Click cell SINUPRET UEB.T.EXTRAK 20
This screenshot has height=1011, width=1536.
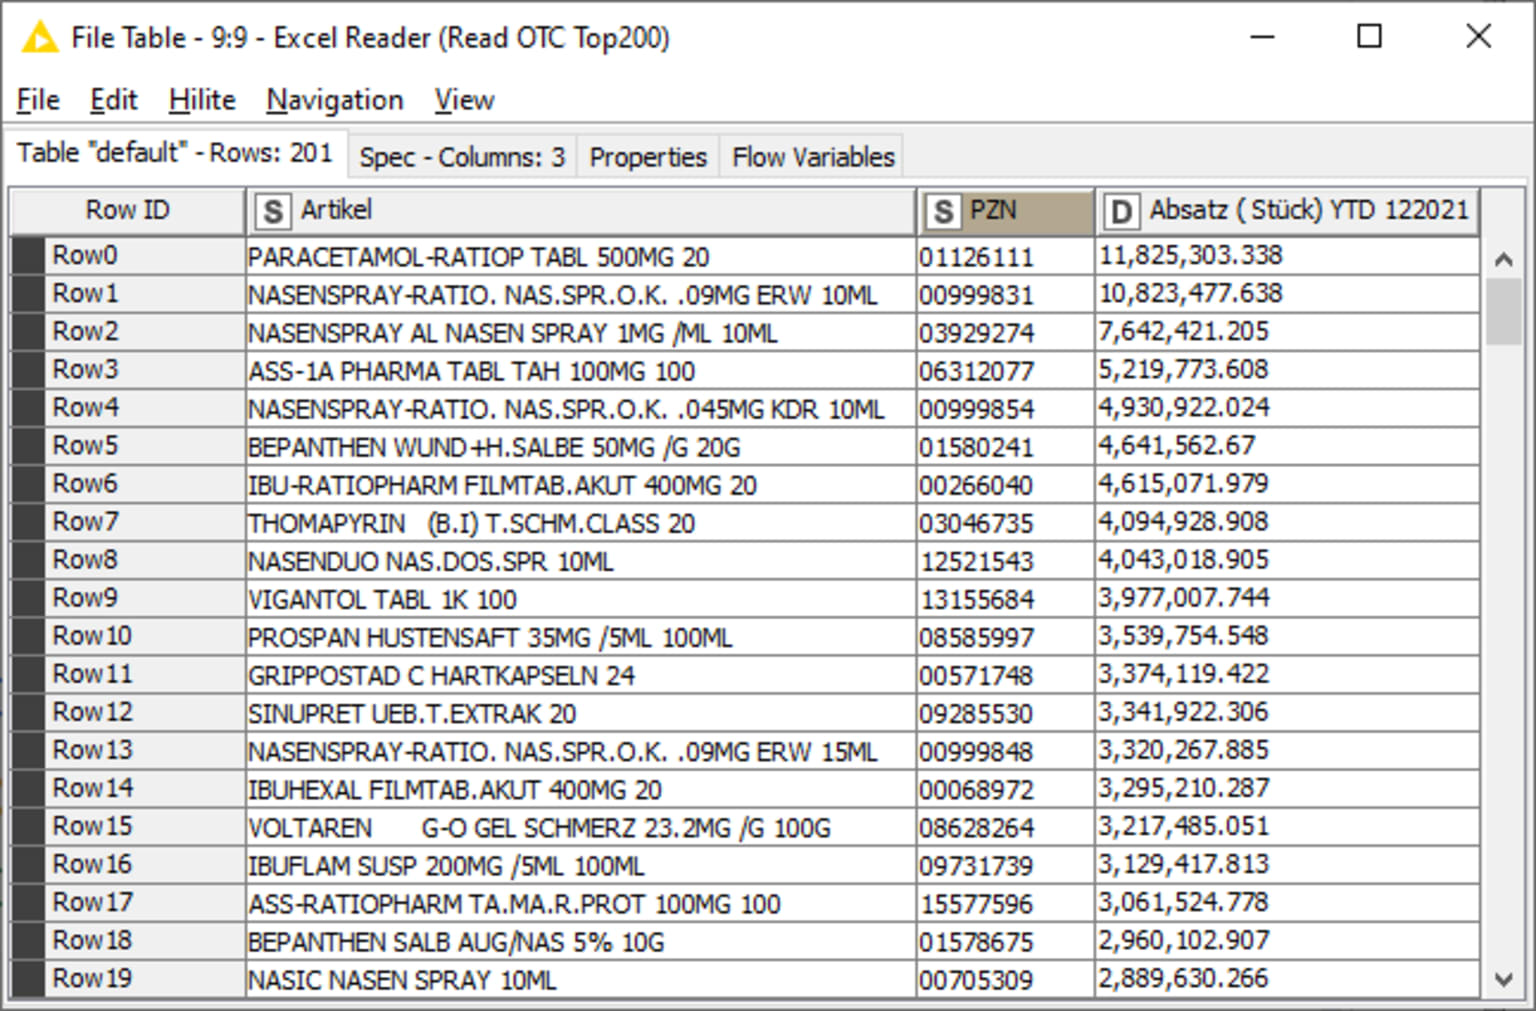(581, 712)
